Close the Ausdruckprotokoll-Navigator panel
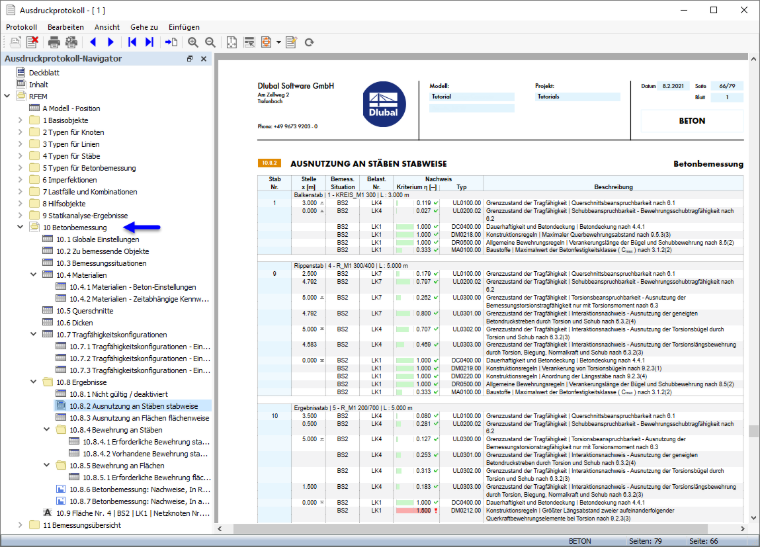Screen dimensions: 760x547 tap(204, 59)
